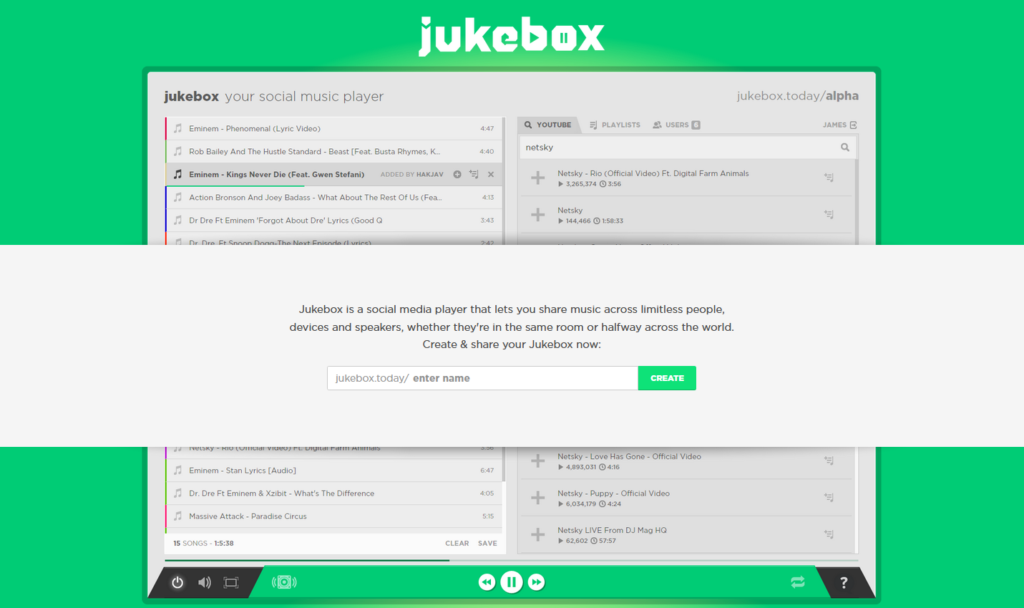Image resolution: width=1024 pixels, height=608 pixels.
Task: Queue-next icon for 'Netsky' 144,466 views result
Action: click(829, 215)
